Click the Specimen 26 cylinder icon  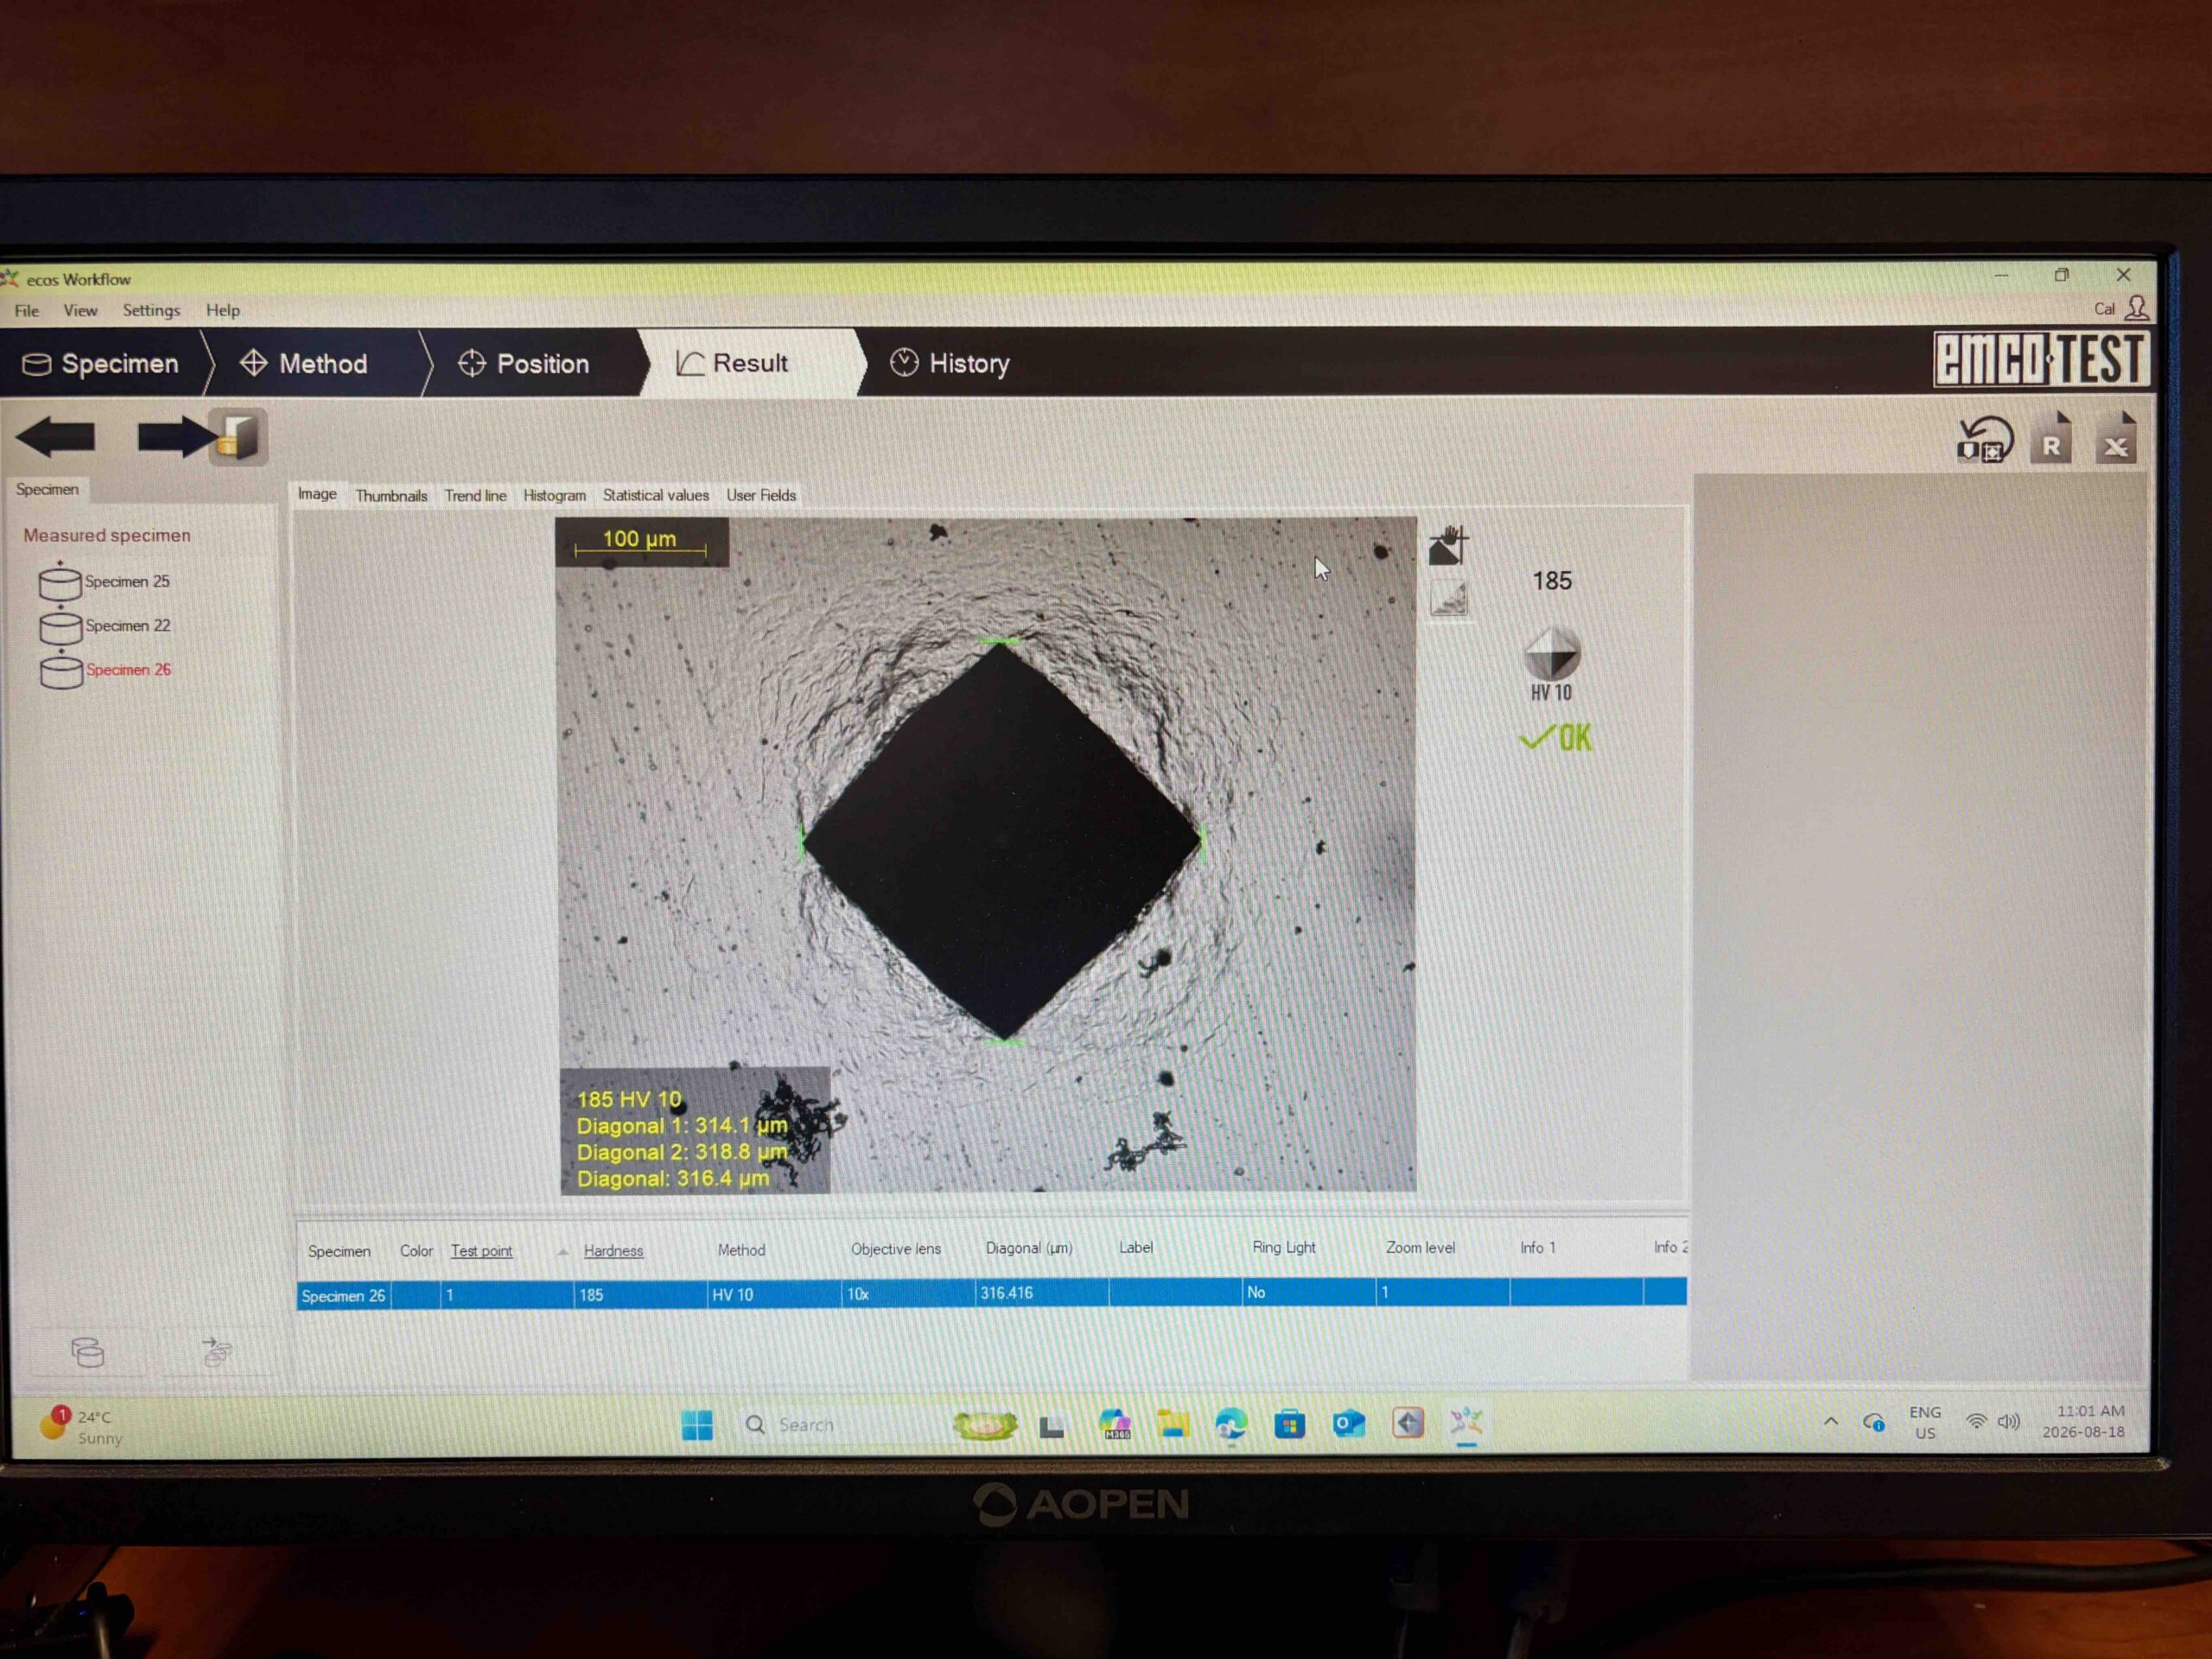pos(61,670)
